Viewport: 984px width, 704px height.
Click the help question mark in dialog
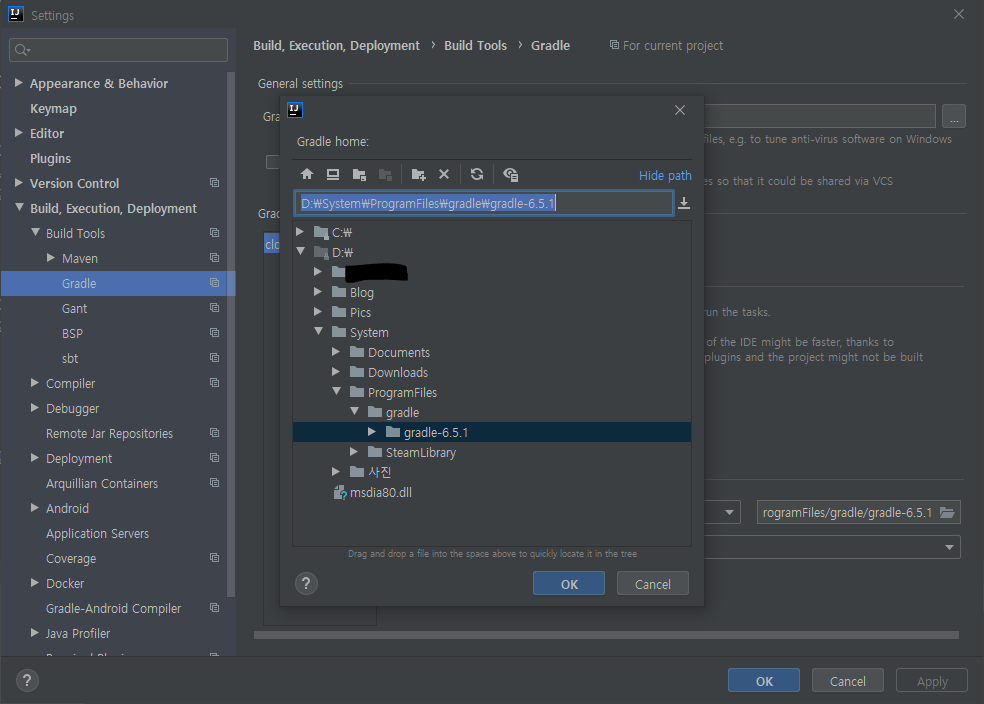tap(306, 584)
